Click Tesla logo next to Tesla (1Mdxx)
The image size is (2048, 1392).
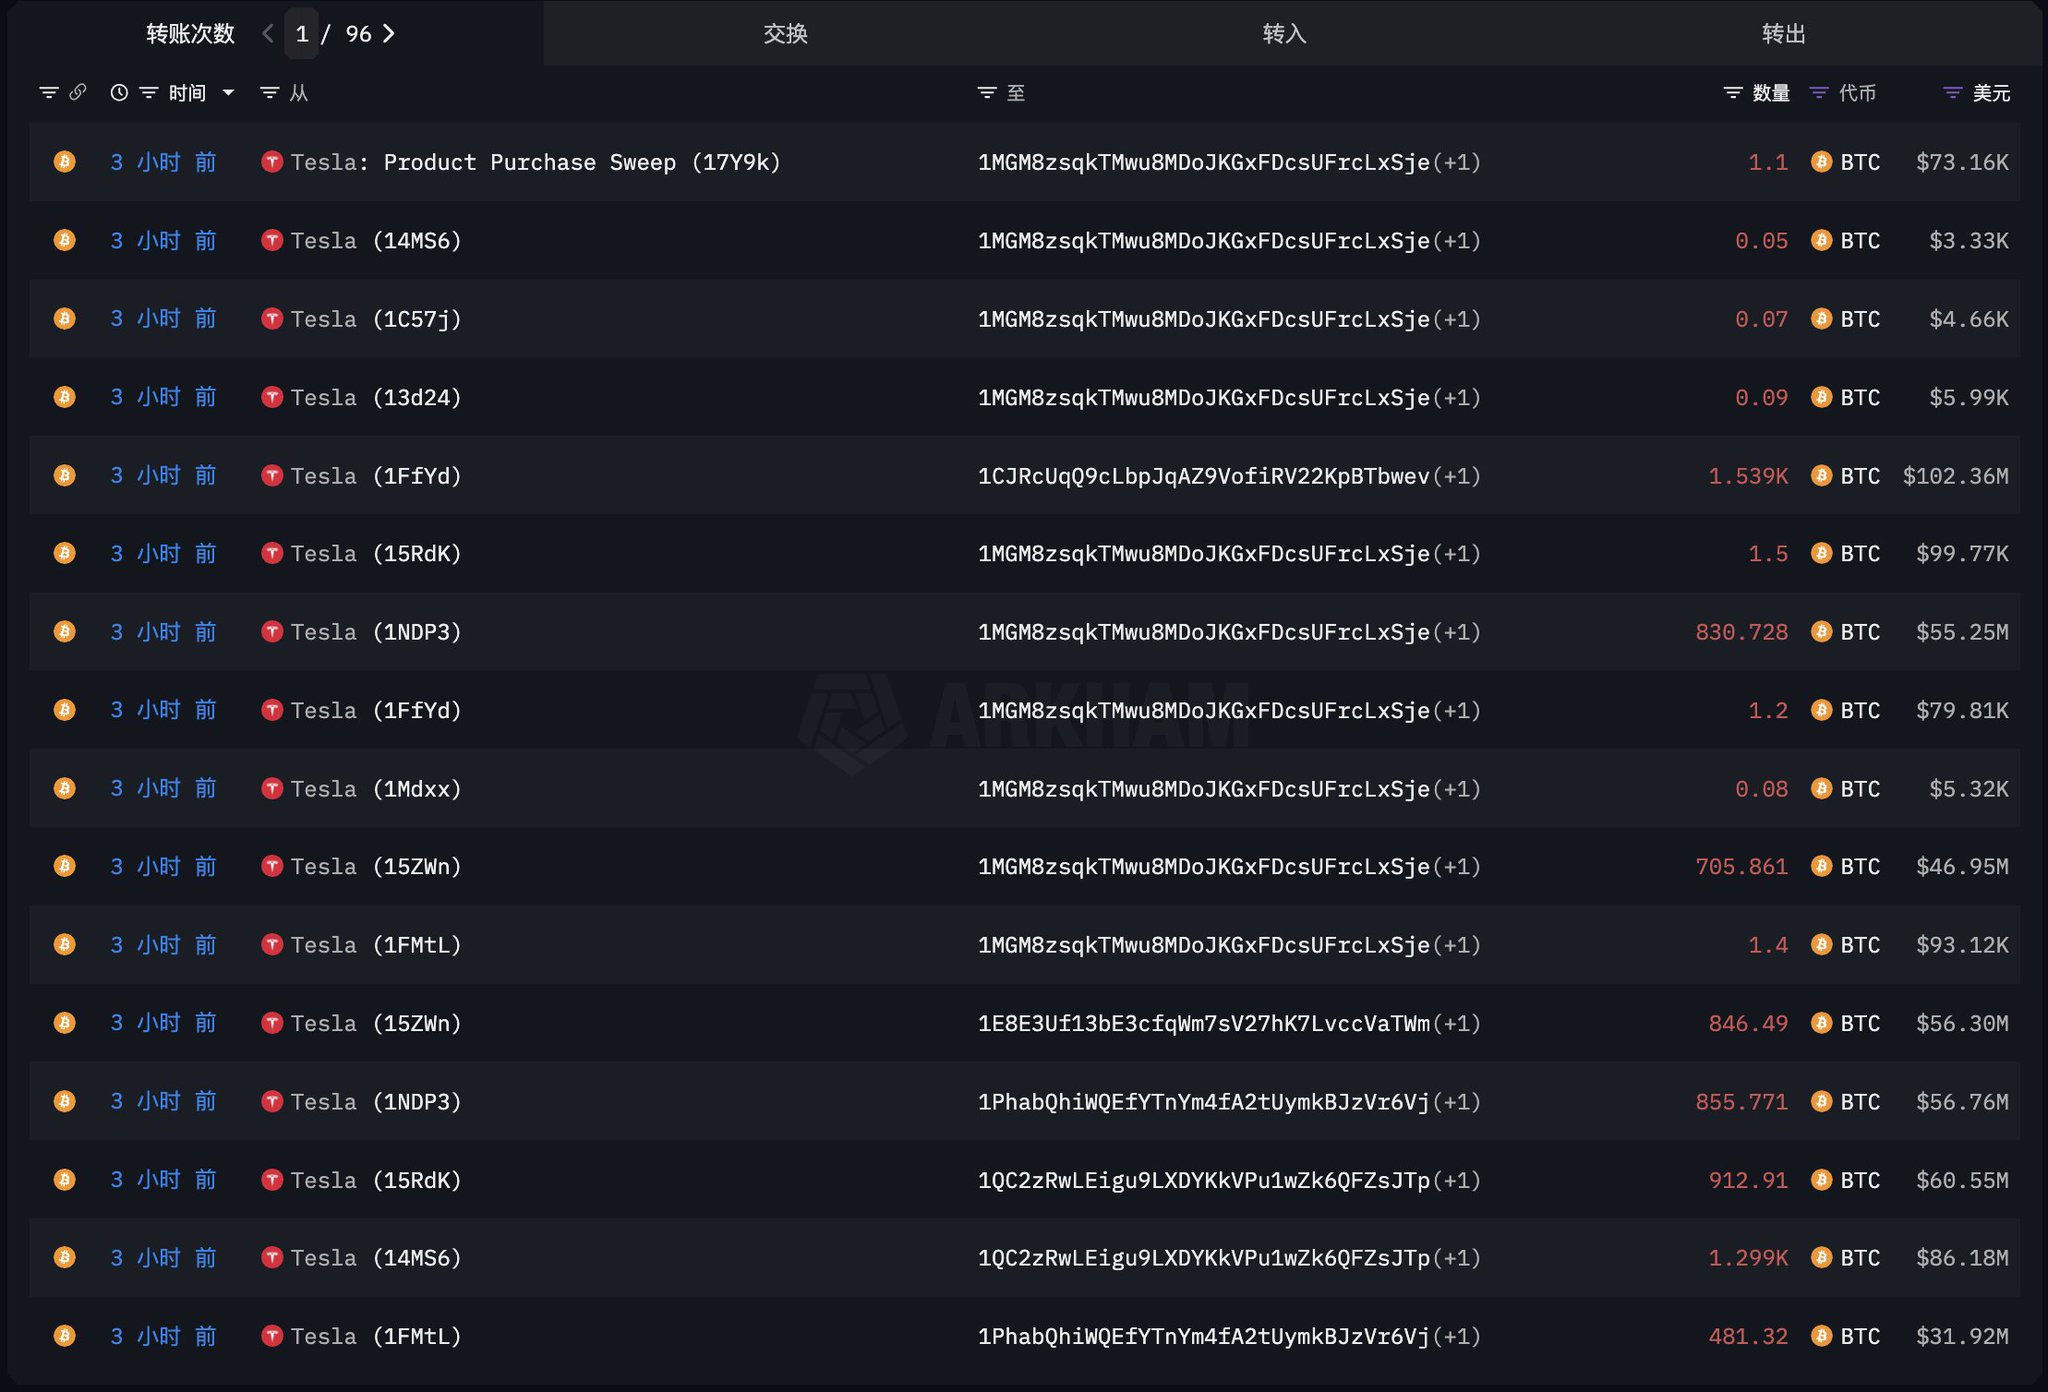(272, 789)
